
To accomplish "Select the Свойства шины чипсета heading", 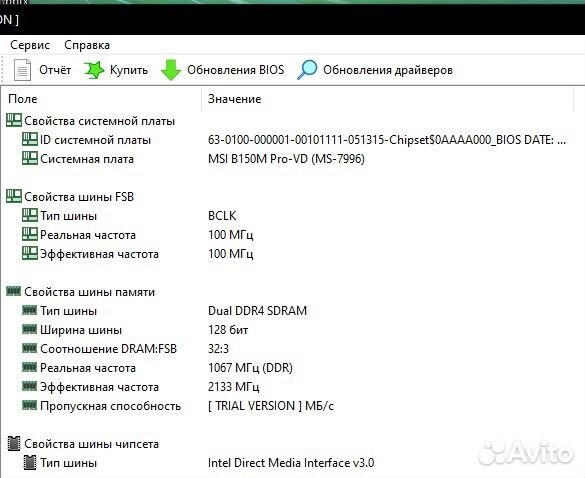I will [91, 444].
